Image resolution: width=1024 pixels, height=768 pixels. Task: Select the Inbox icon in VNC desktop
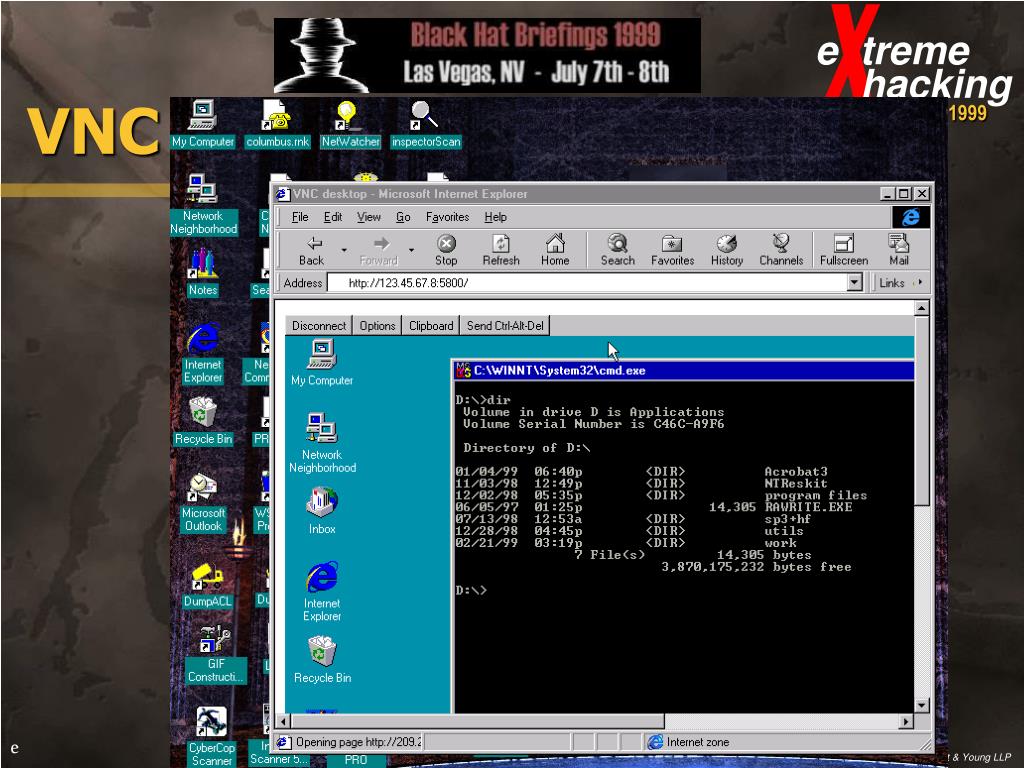click(322, 511)
